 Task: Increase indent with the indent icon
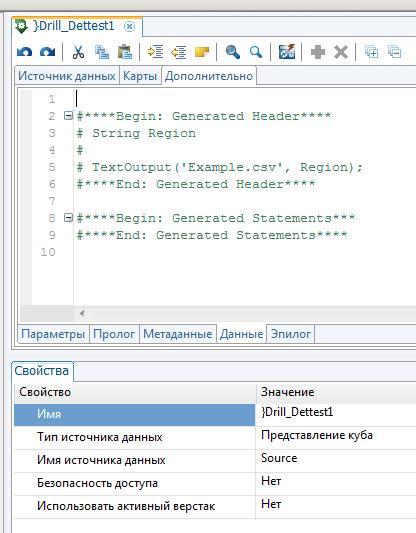[x=155, y=52]
